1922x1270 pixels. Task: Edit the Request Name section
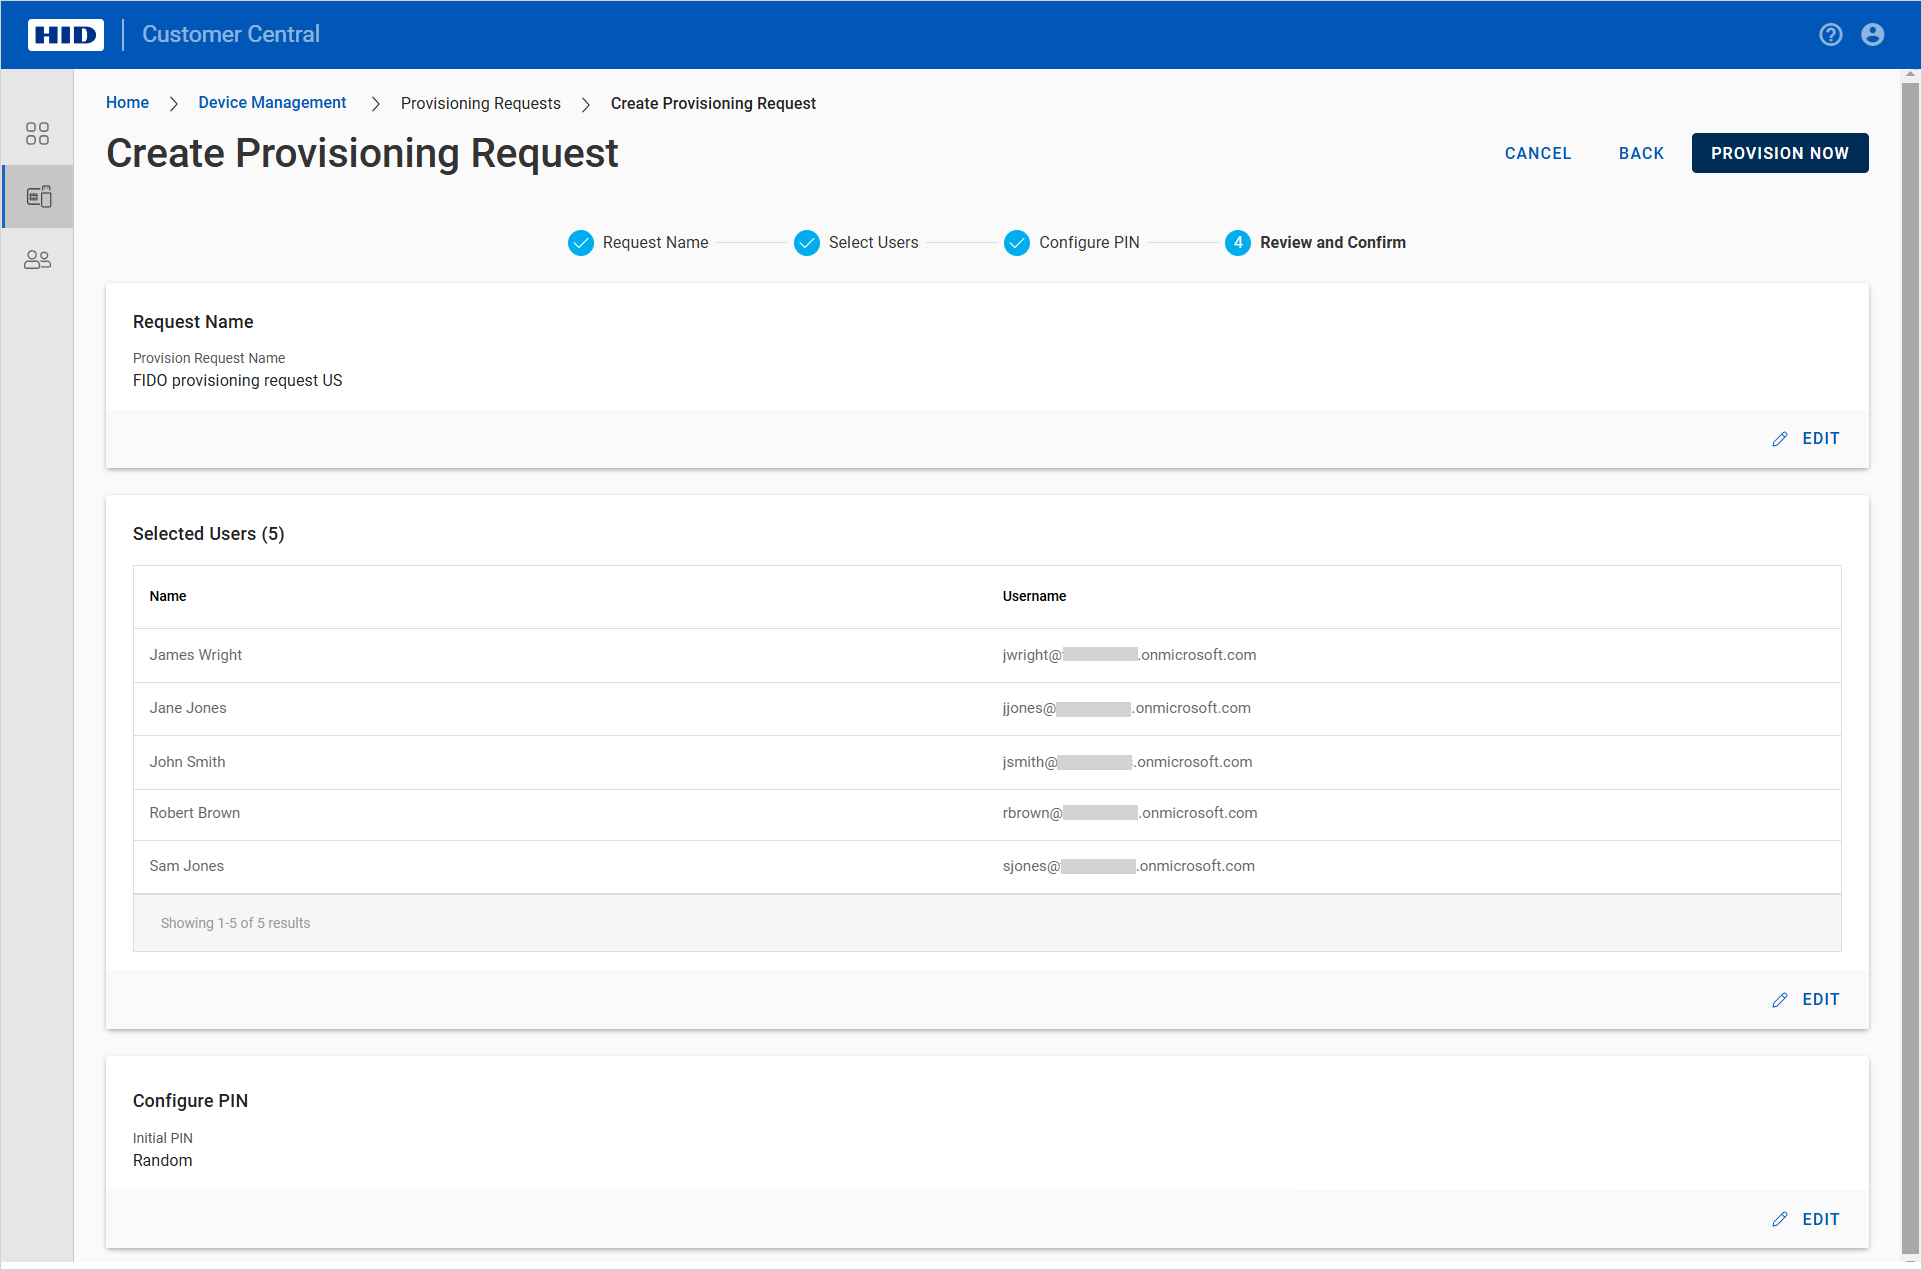1806,439
